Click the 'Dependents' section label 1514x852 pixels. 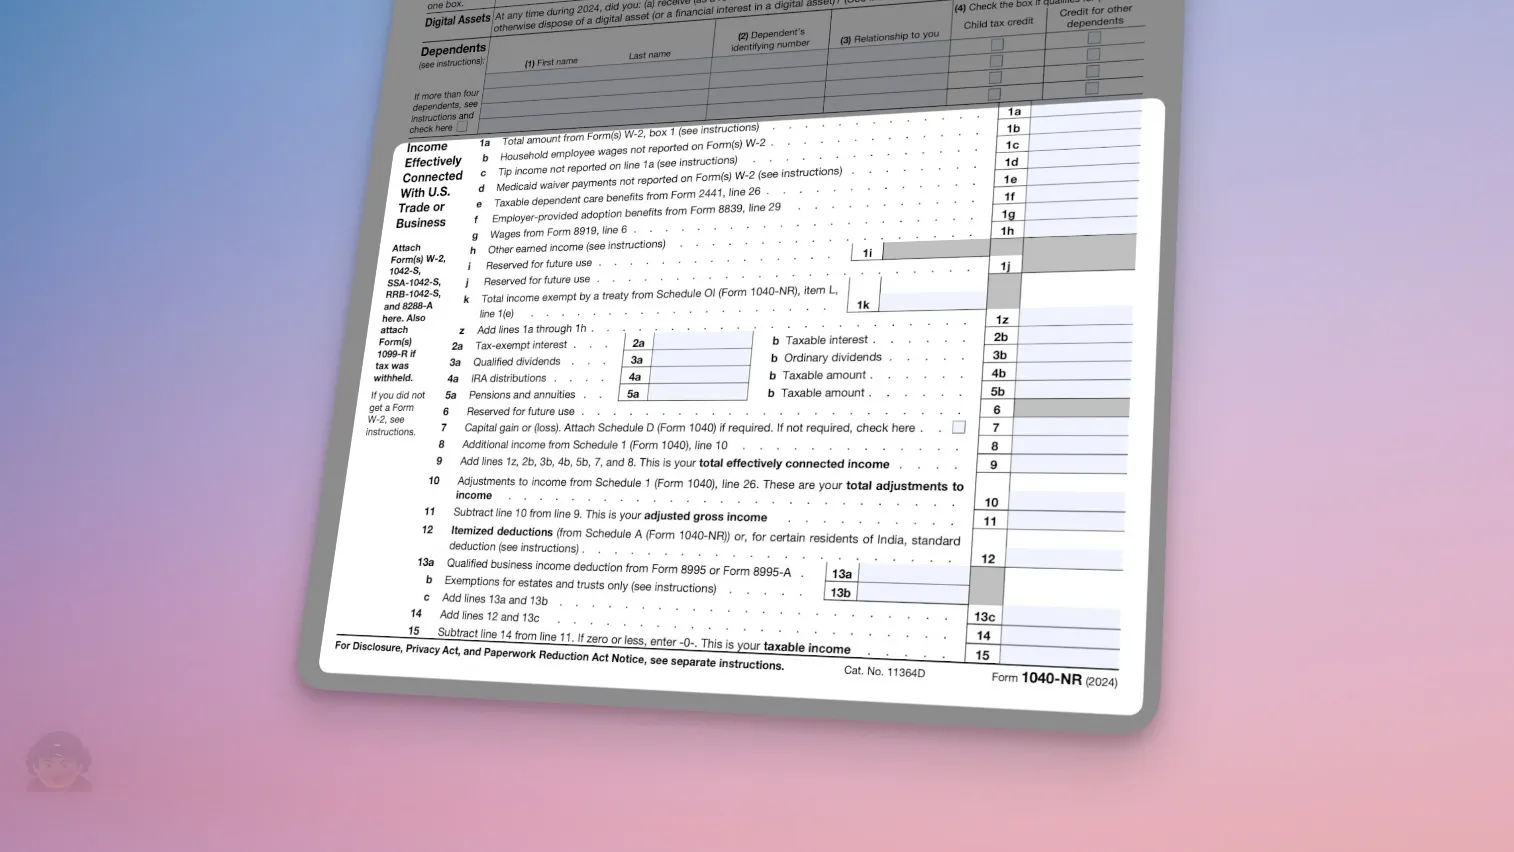453,50
